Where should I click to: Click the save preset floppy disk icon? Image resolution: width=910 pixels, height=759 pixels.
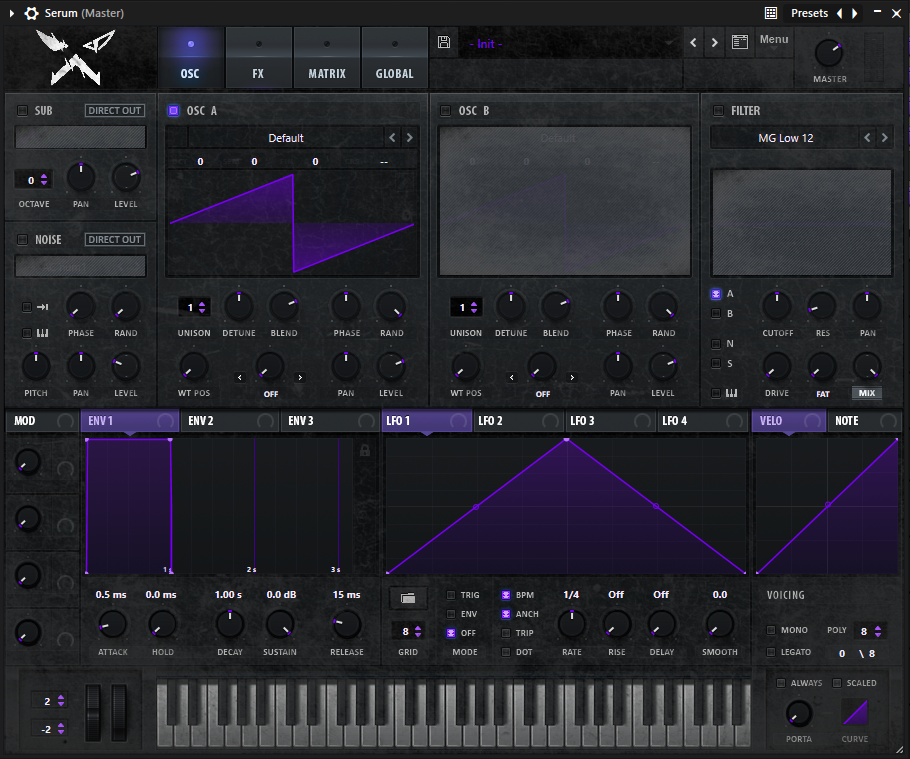(444, 42)
